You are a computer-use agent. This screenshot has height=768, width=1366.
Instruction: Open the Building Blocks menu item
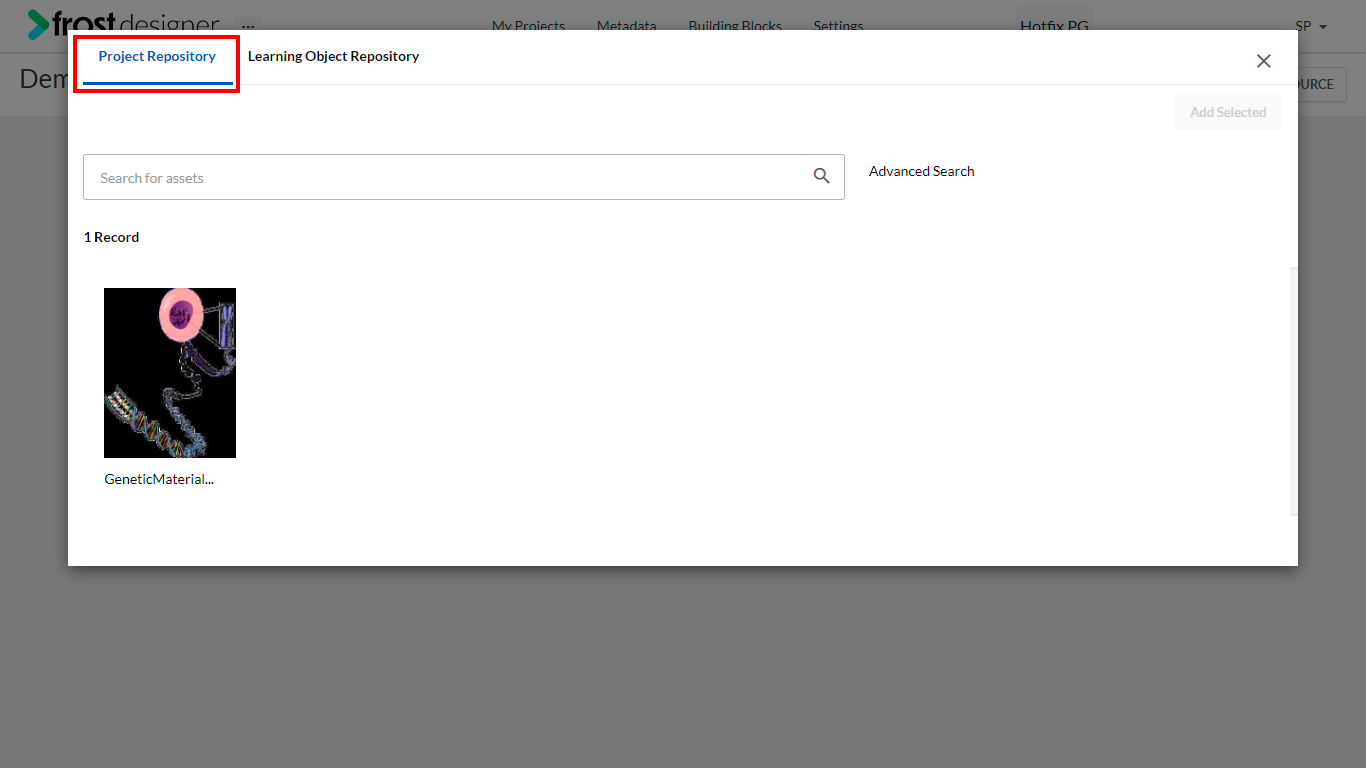(735, 26)
